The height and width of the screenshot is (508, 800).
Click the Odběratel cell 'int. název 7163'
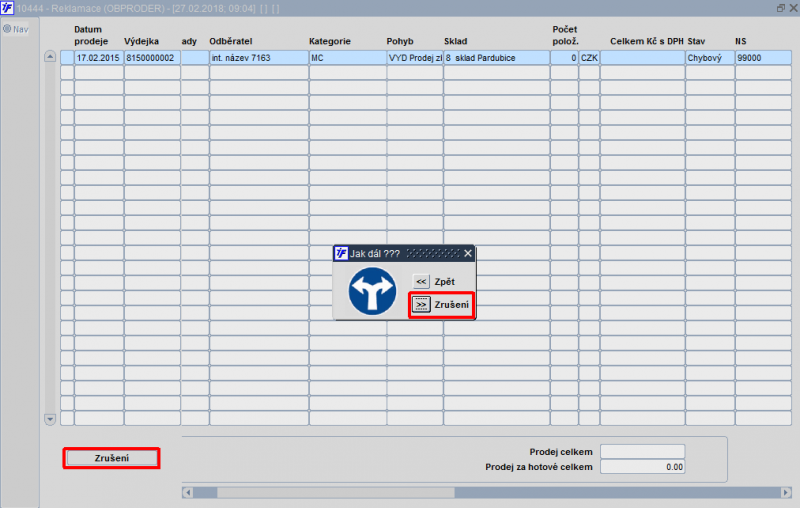point(259,58)
